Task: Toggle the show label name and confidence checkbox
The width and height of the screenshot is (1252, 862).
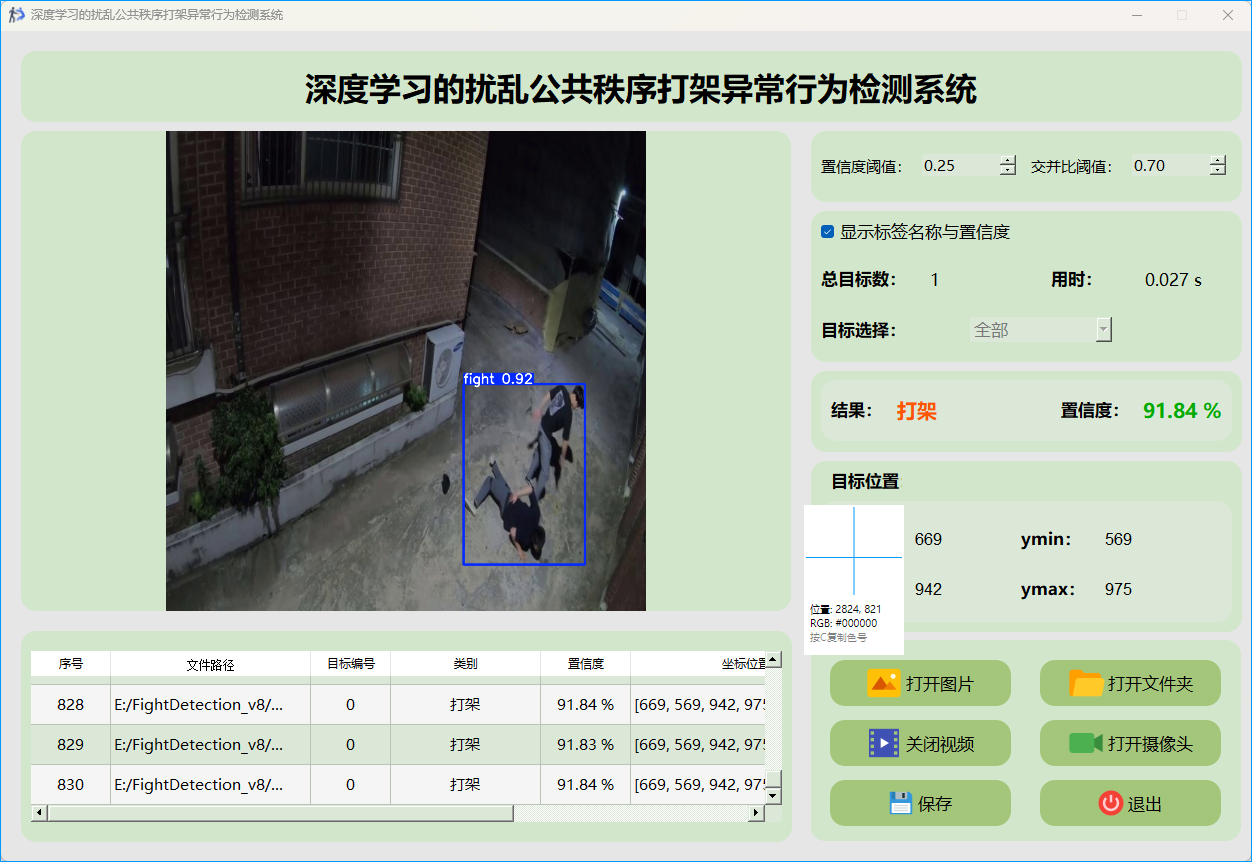Action: tap(828, 232)
